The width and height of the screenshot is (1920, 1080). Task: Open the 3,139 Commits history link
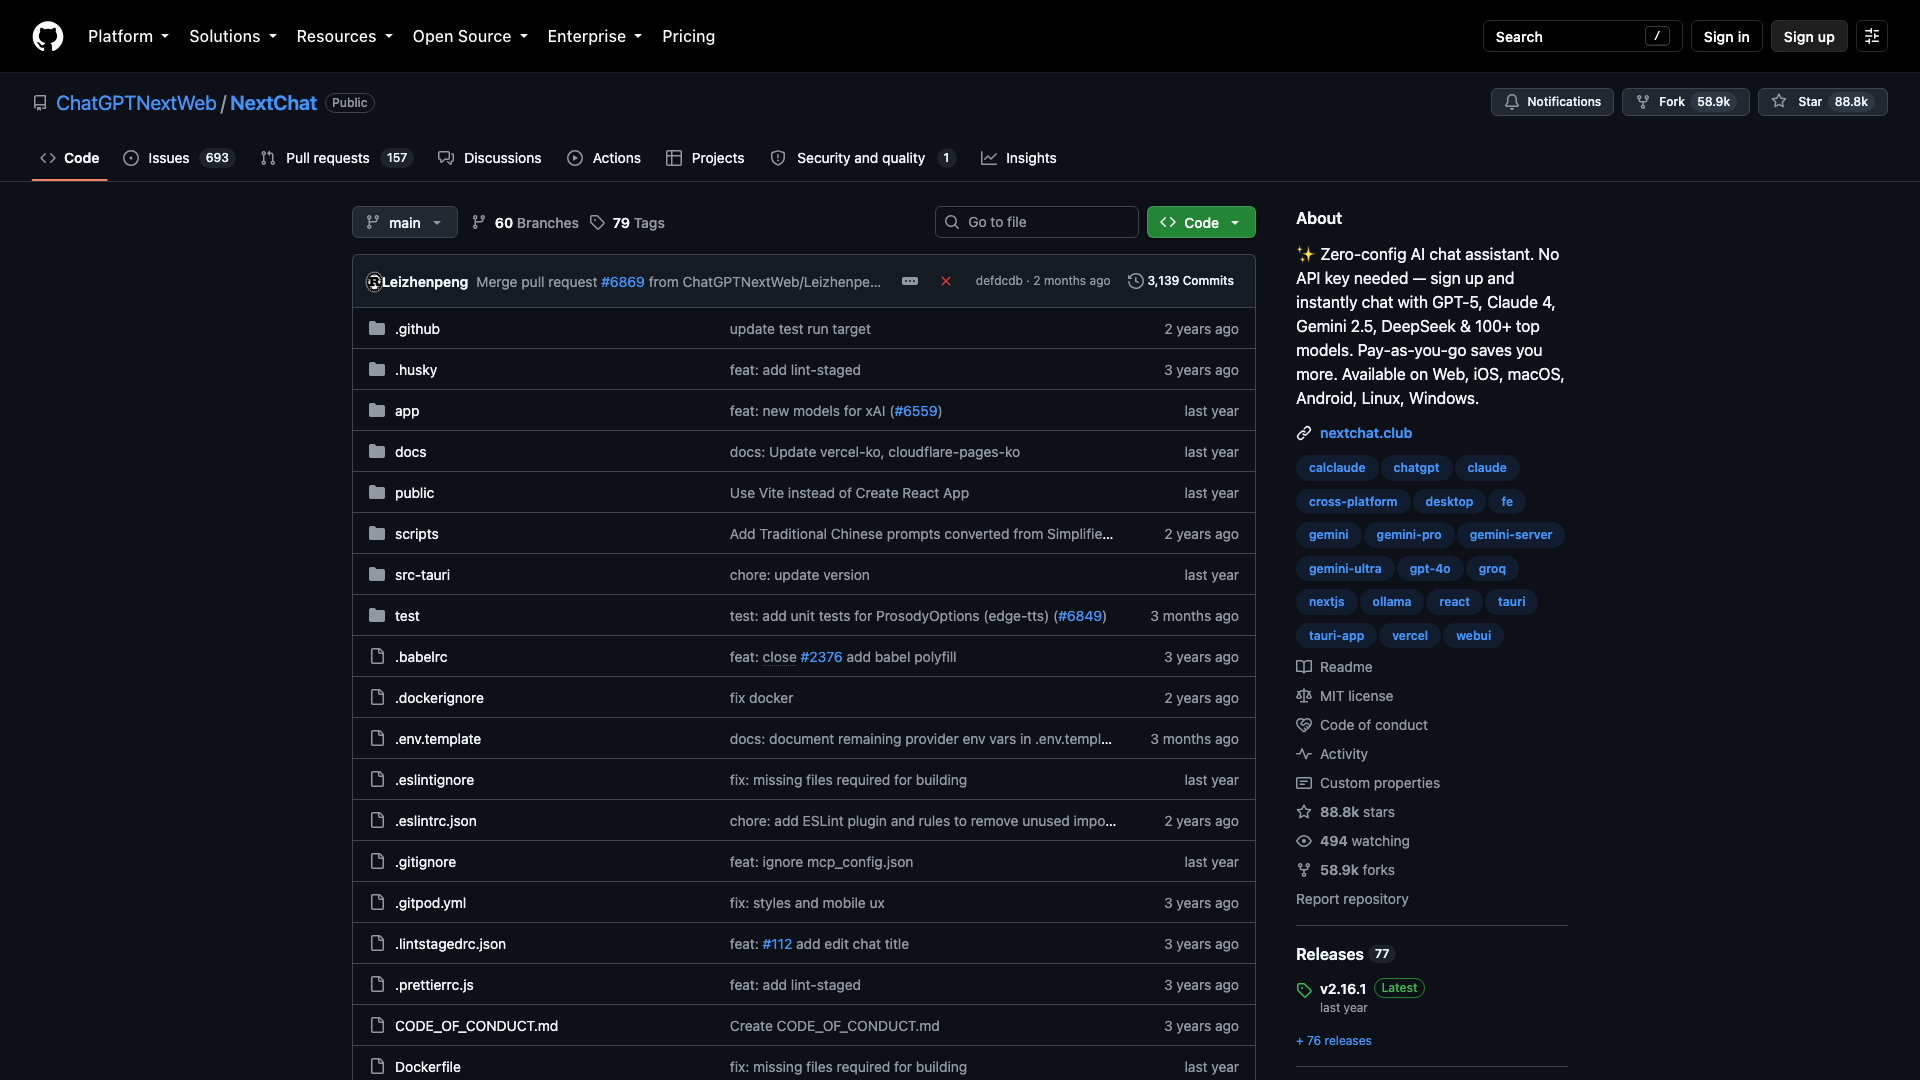coord(1181,281)
